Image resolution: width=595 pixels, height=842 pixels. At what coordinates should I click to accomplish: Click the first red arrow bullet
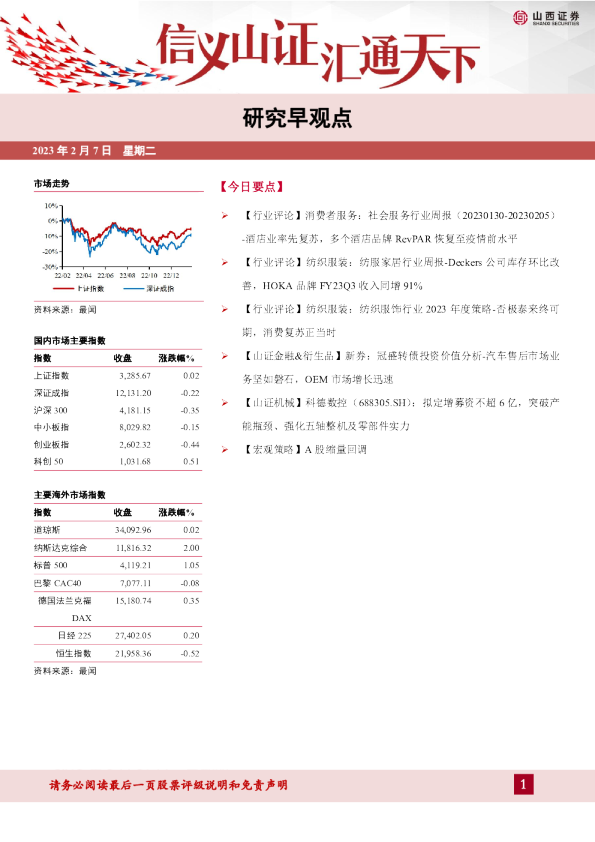pos(225,216)
